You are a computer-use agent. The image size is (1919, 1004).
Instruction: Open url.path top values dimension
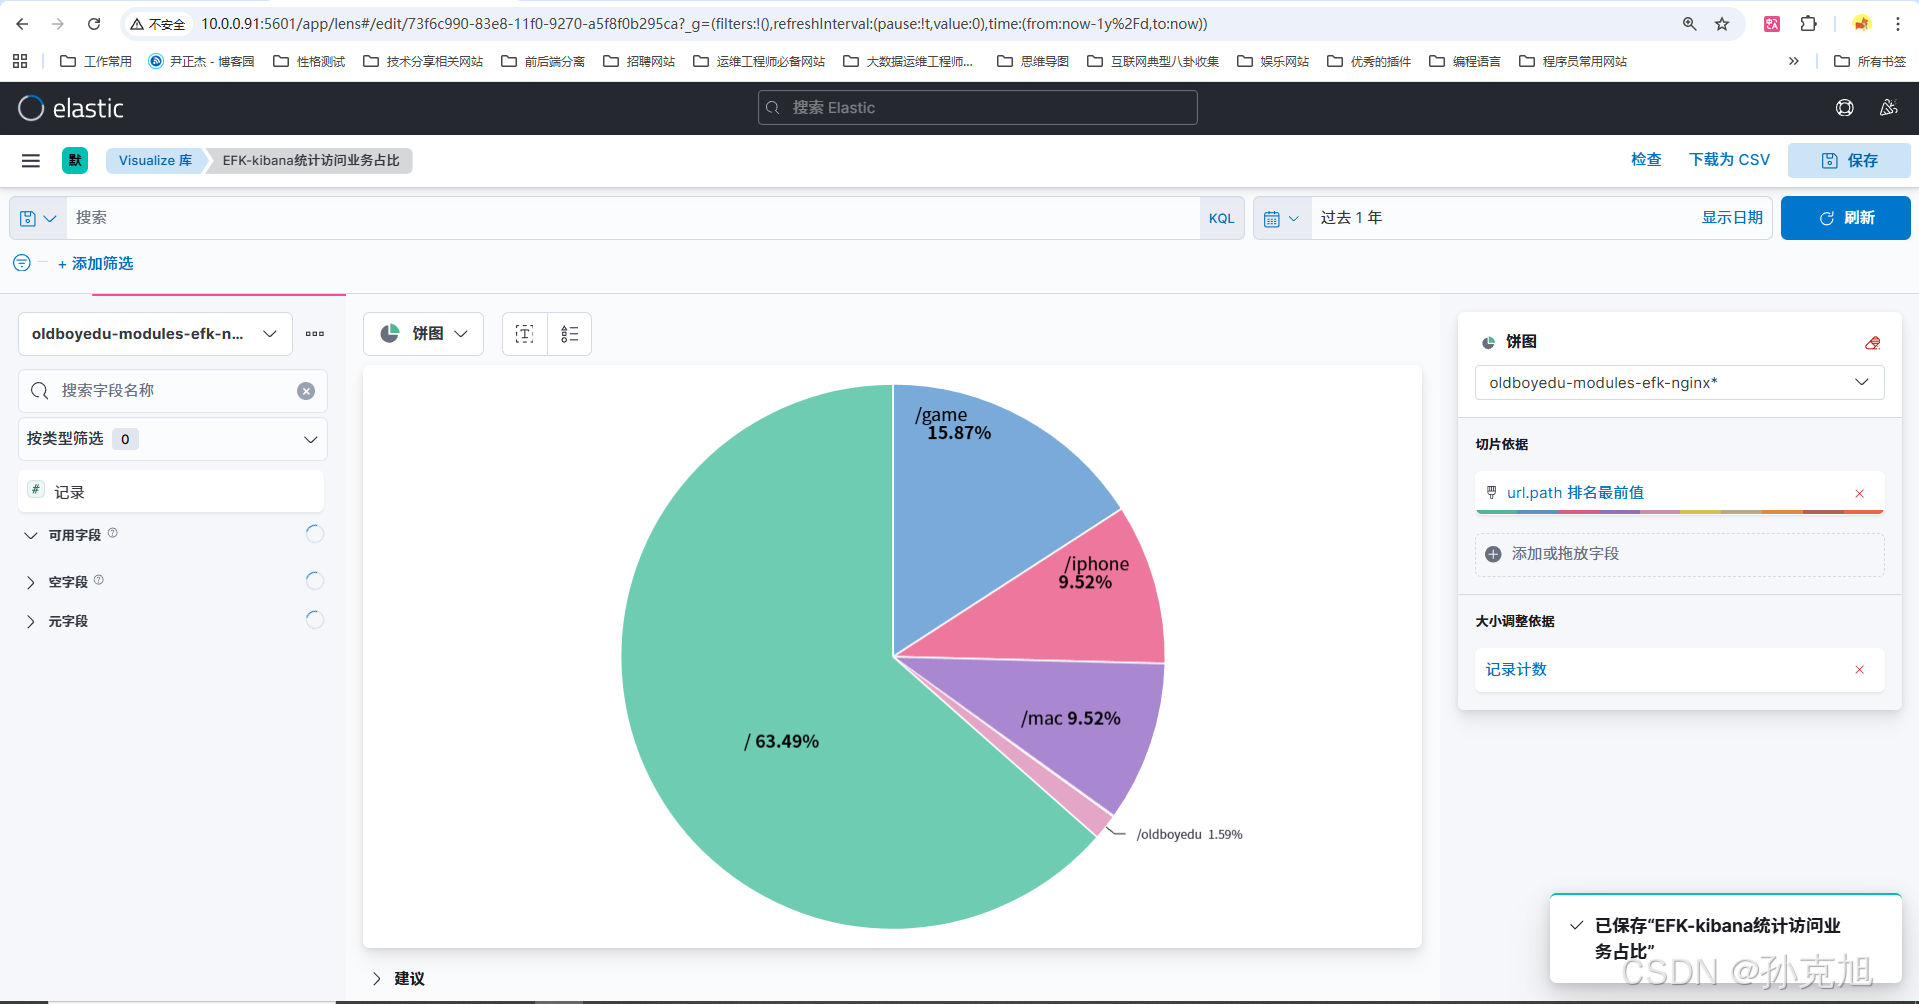[1575, 493]
